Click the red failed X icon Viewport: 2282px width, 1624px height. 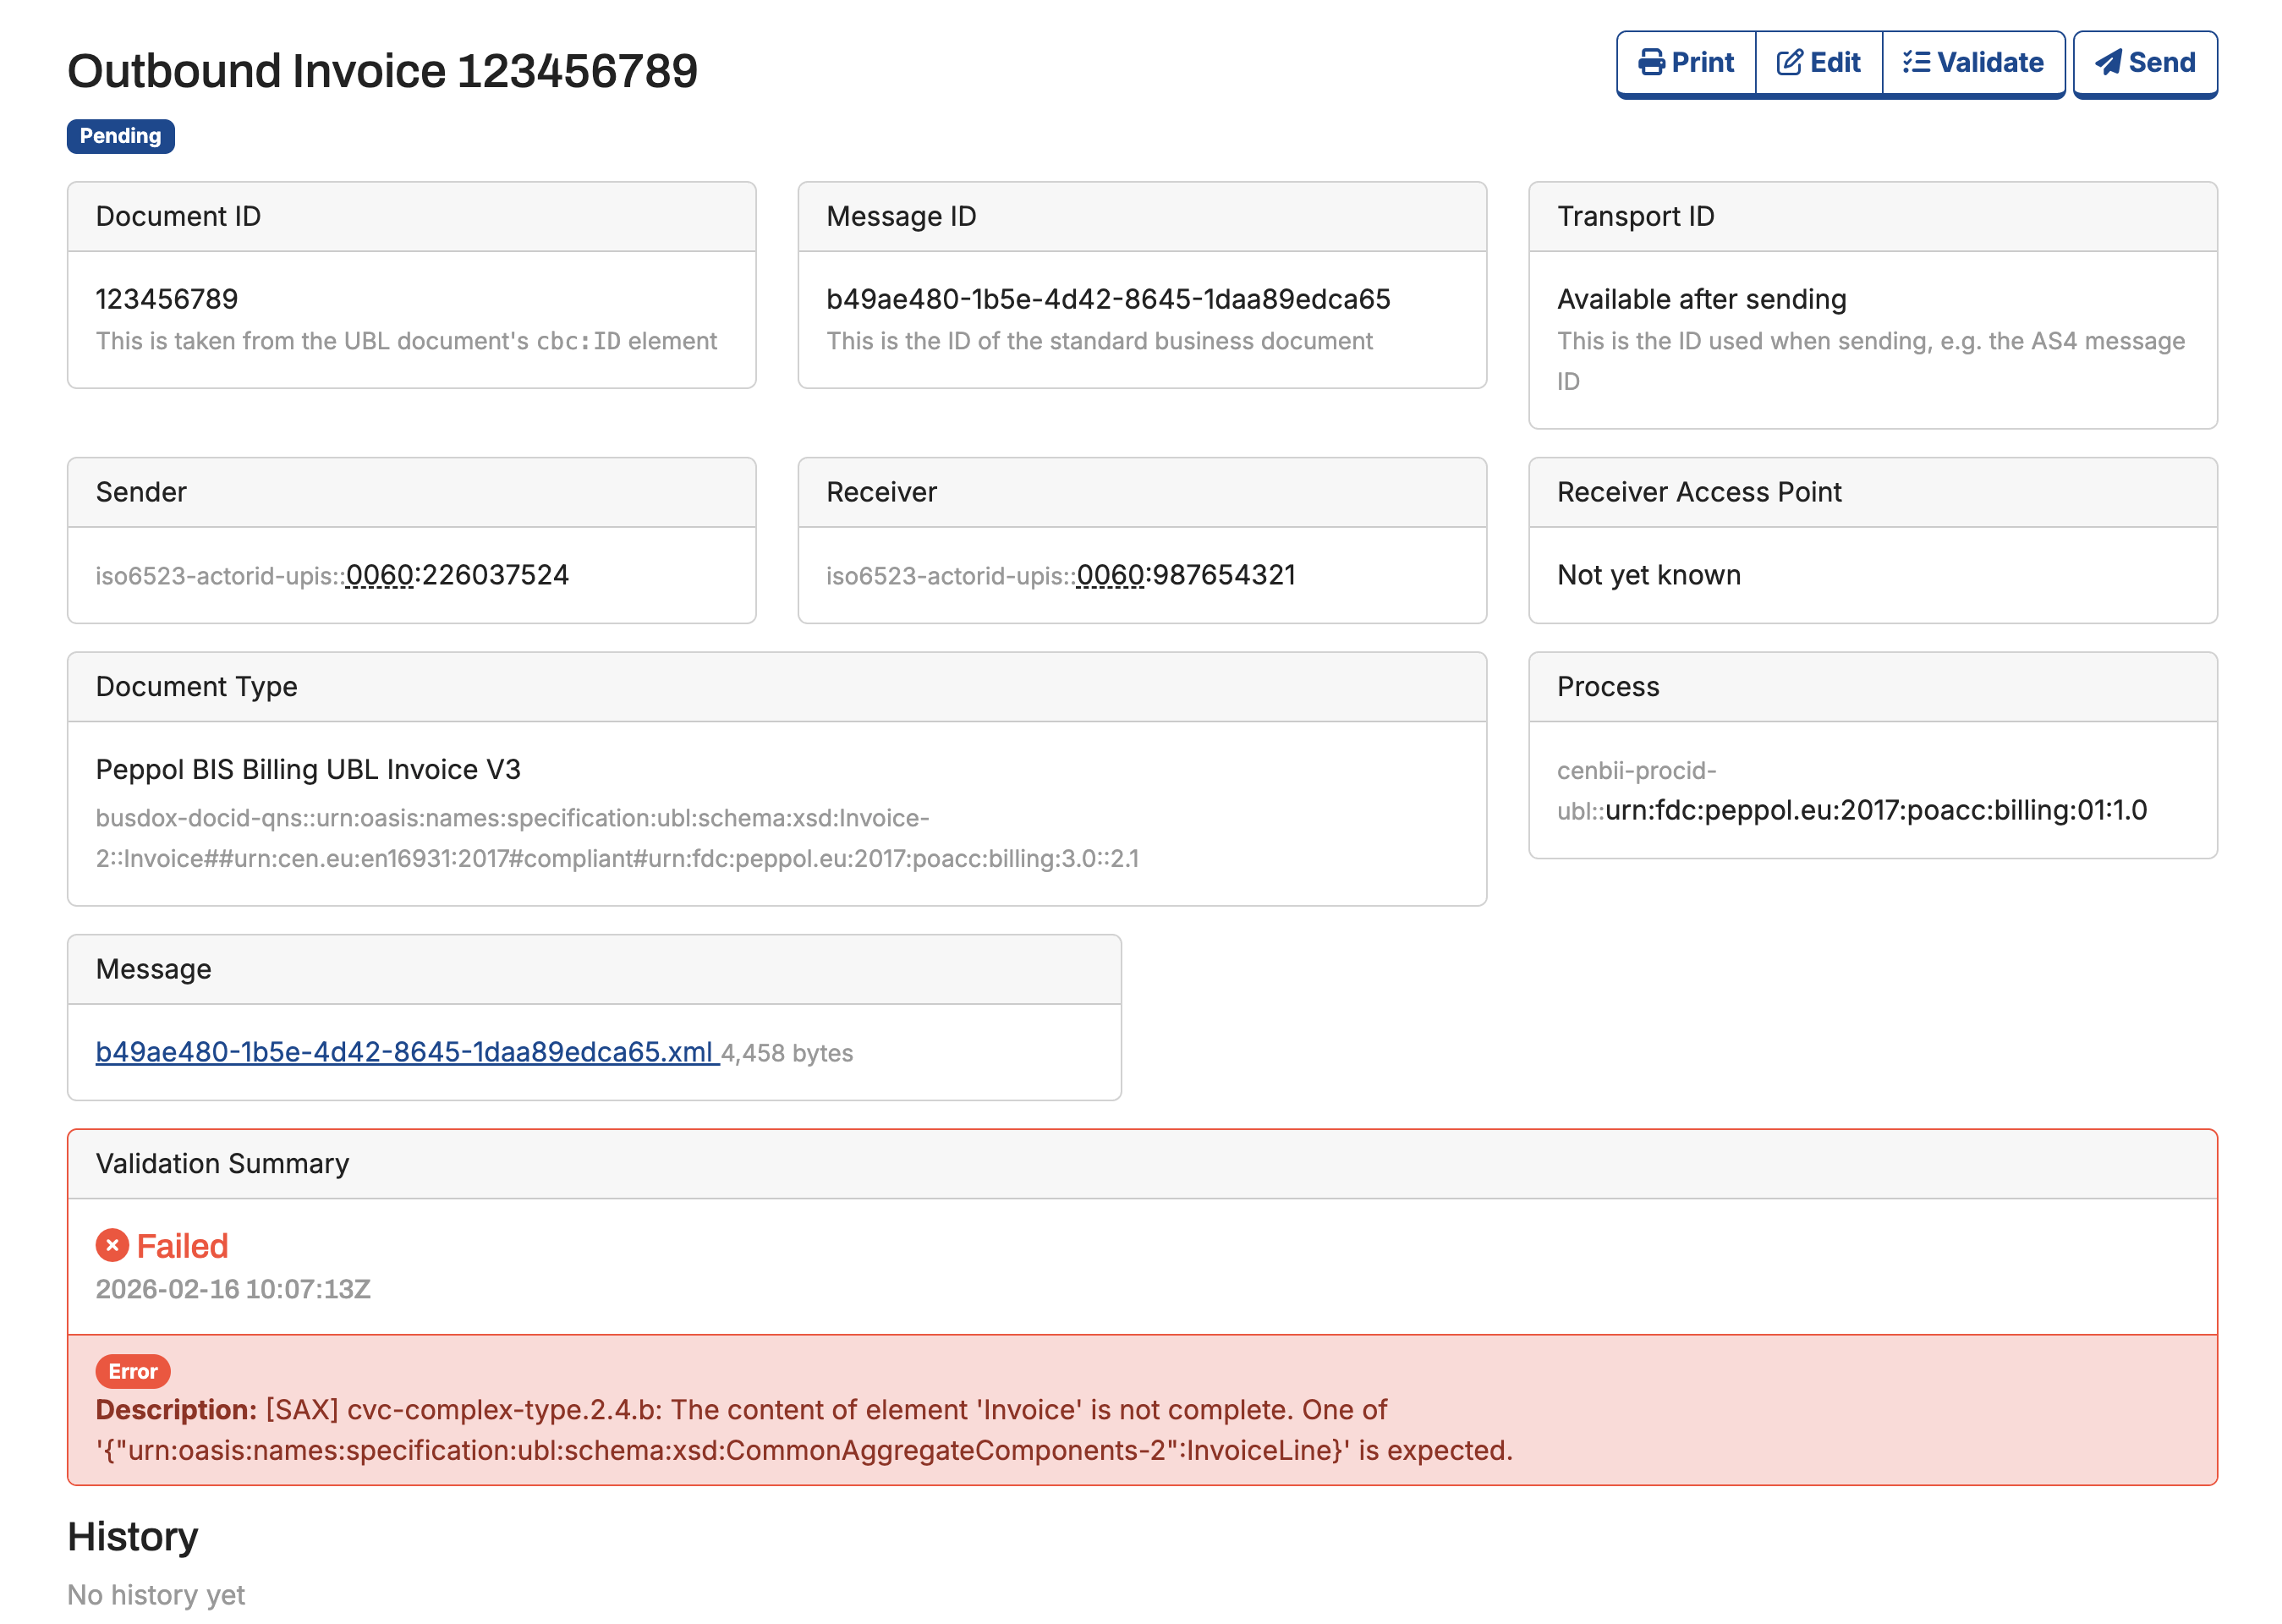click(x=112, y=1245)
